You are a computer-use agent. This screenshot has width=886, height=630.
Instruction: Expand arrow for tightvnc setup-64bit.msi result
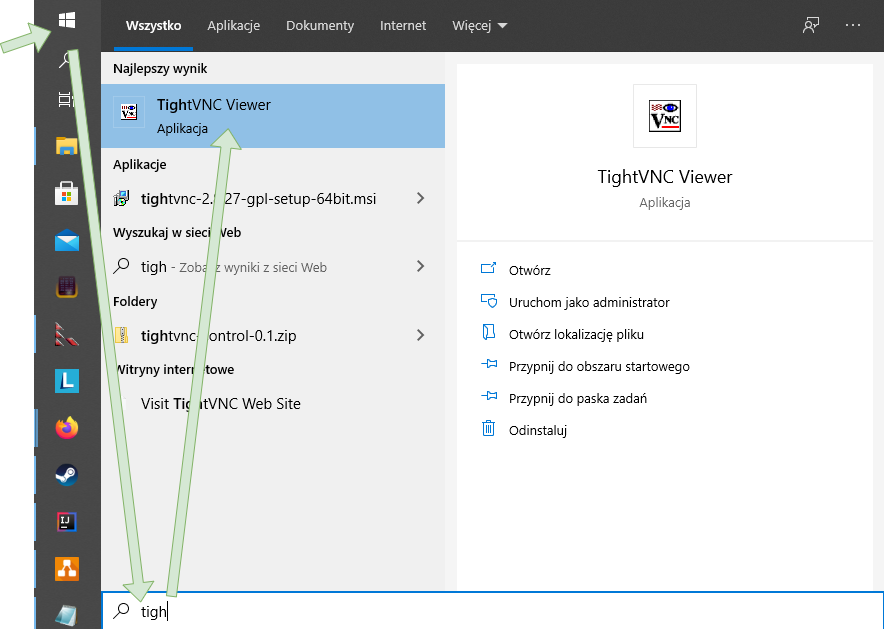point(420,198)
